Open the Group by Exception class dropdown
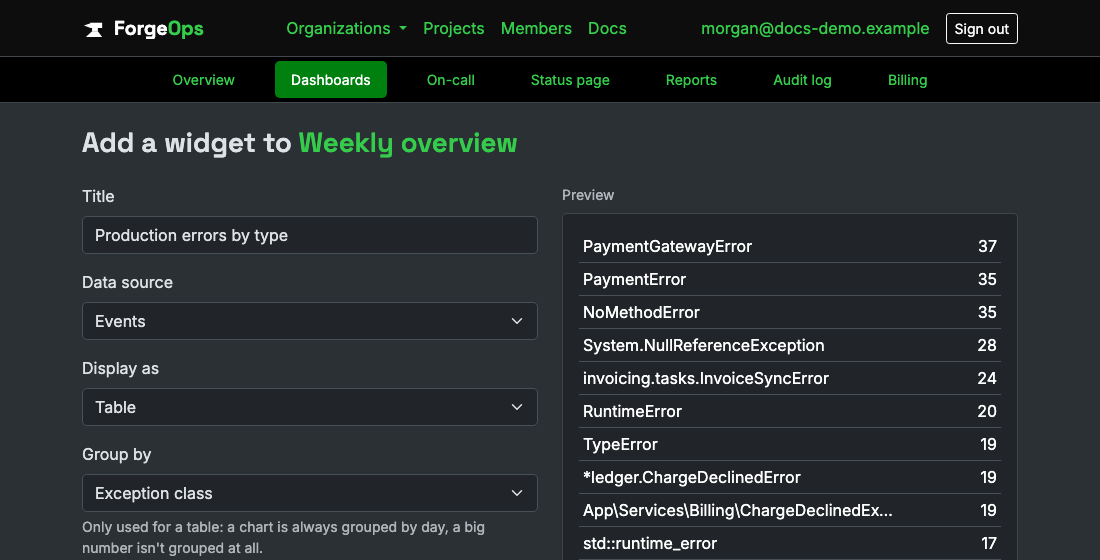Screen dimensions: 1100x560 (x=310, y=493)
